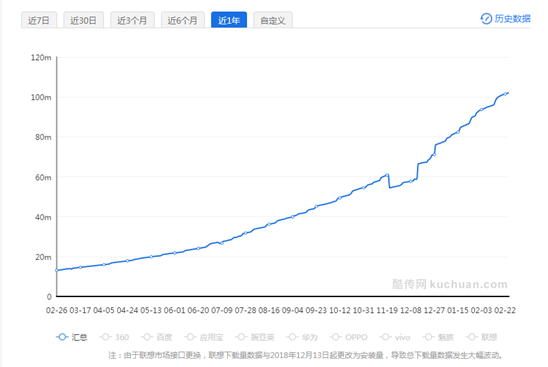Screen dimensions: 548x367
Task: Select the first data point at chart start
Action: click(57, 270)
